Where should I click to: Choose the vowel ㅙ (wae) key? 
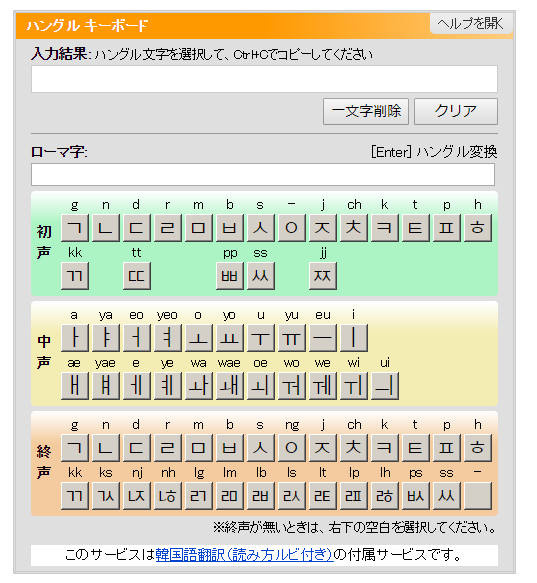point(230,386)
